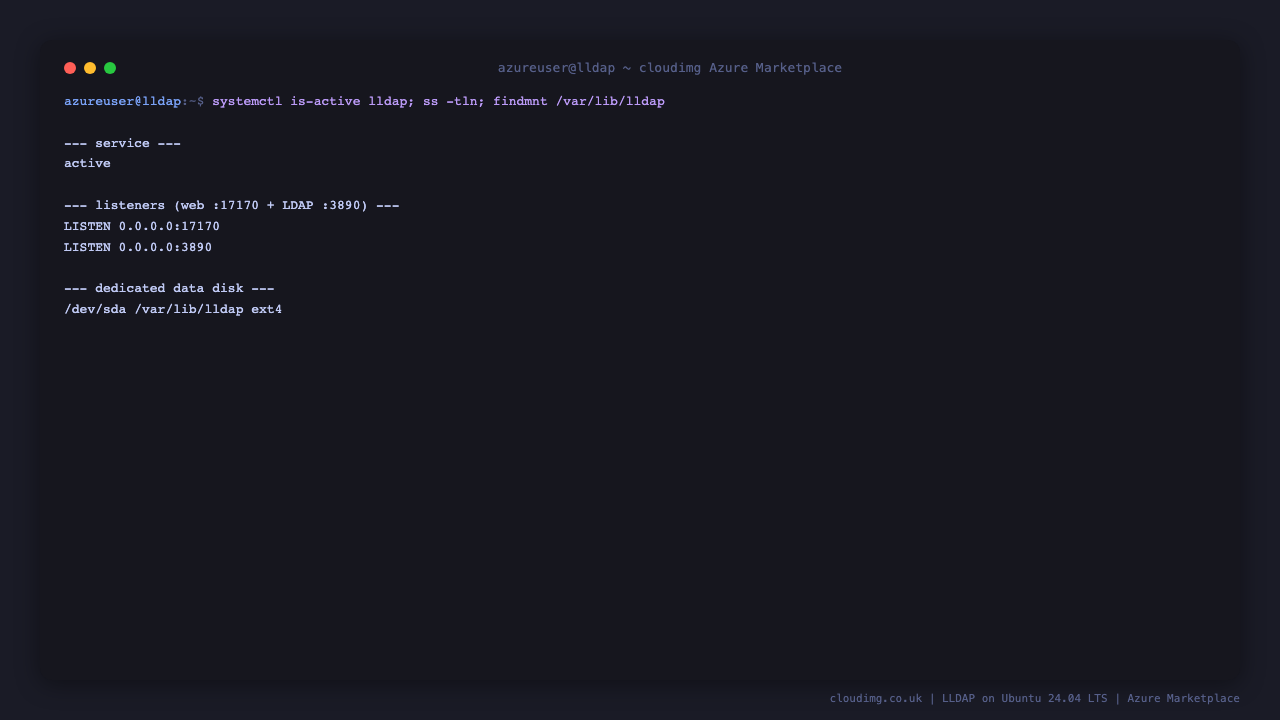The height and width of the screenshot is (720, 1280).
Task: Click the '--- dedicated data disk ---' header
Action: (169, 289)
